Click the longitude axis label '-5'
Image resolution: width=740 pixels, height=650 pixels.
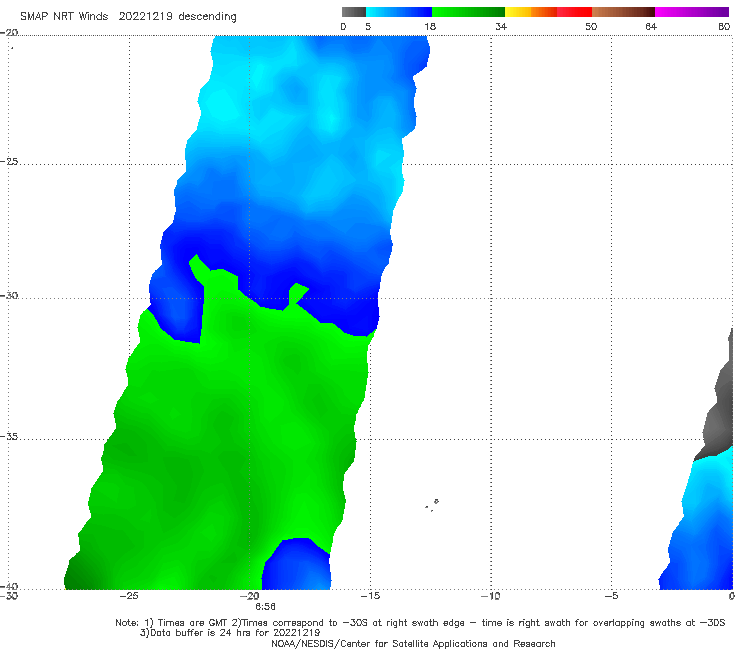[x=611, y=596]
